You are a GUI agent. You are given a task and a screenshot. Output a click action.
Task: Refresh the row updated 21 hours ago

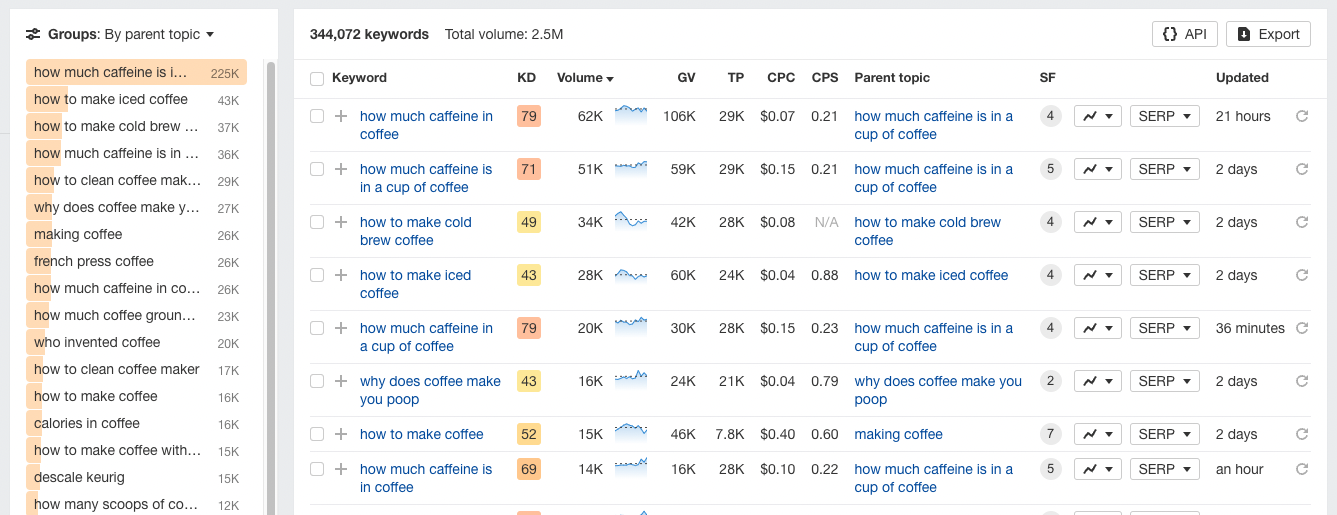tap(1302, 116)
